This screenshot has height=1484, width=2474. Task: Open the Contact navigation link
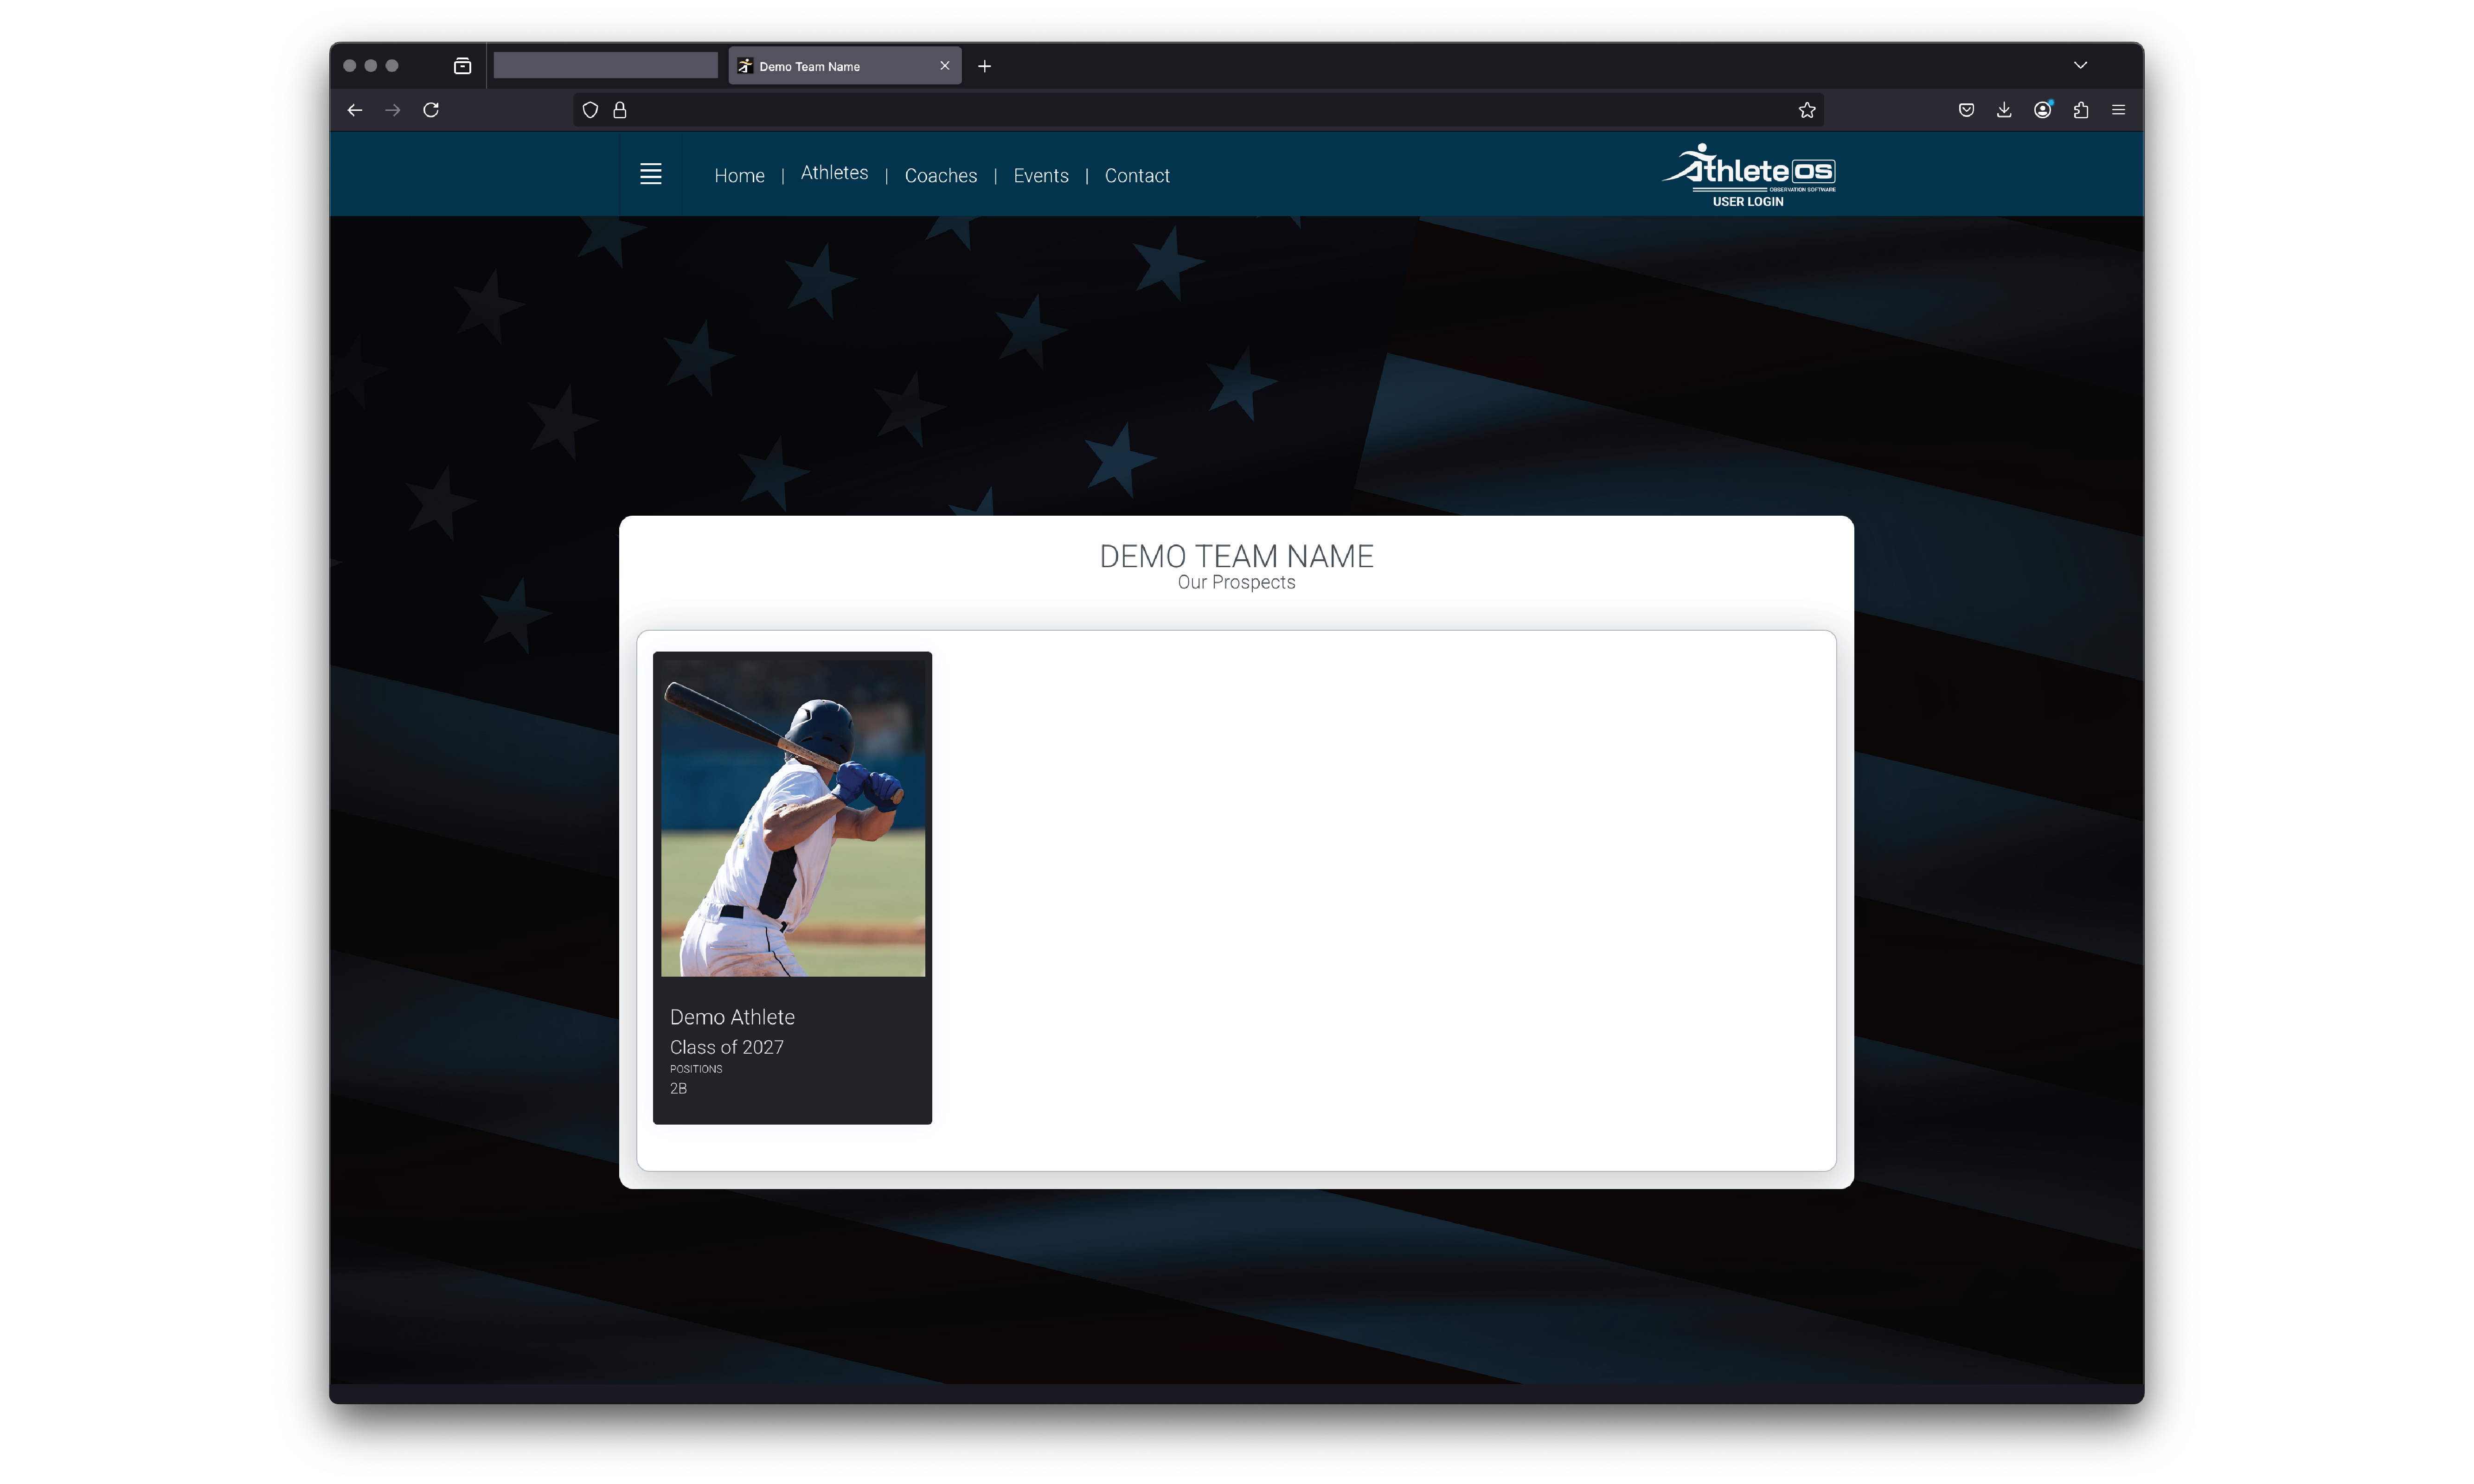1137,176
